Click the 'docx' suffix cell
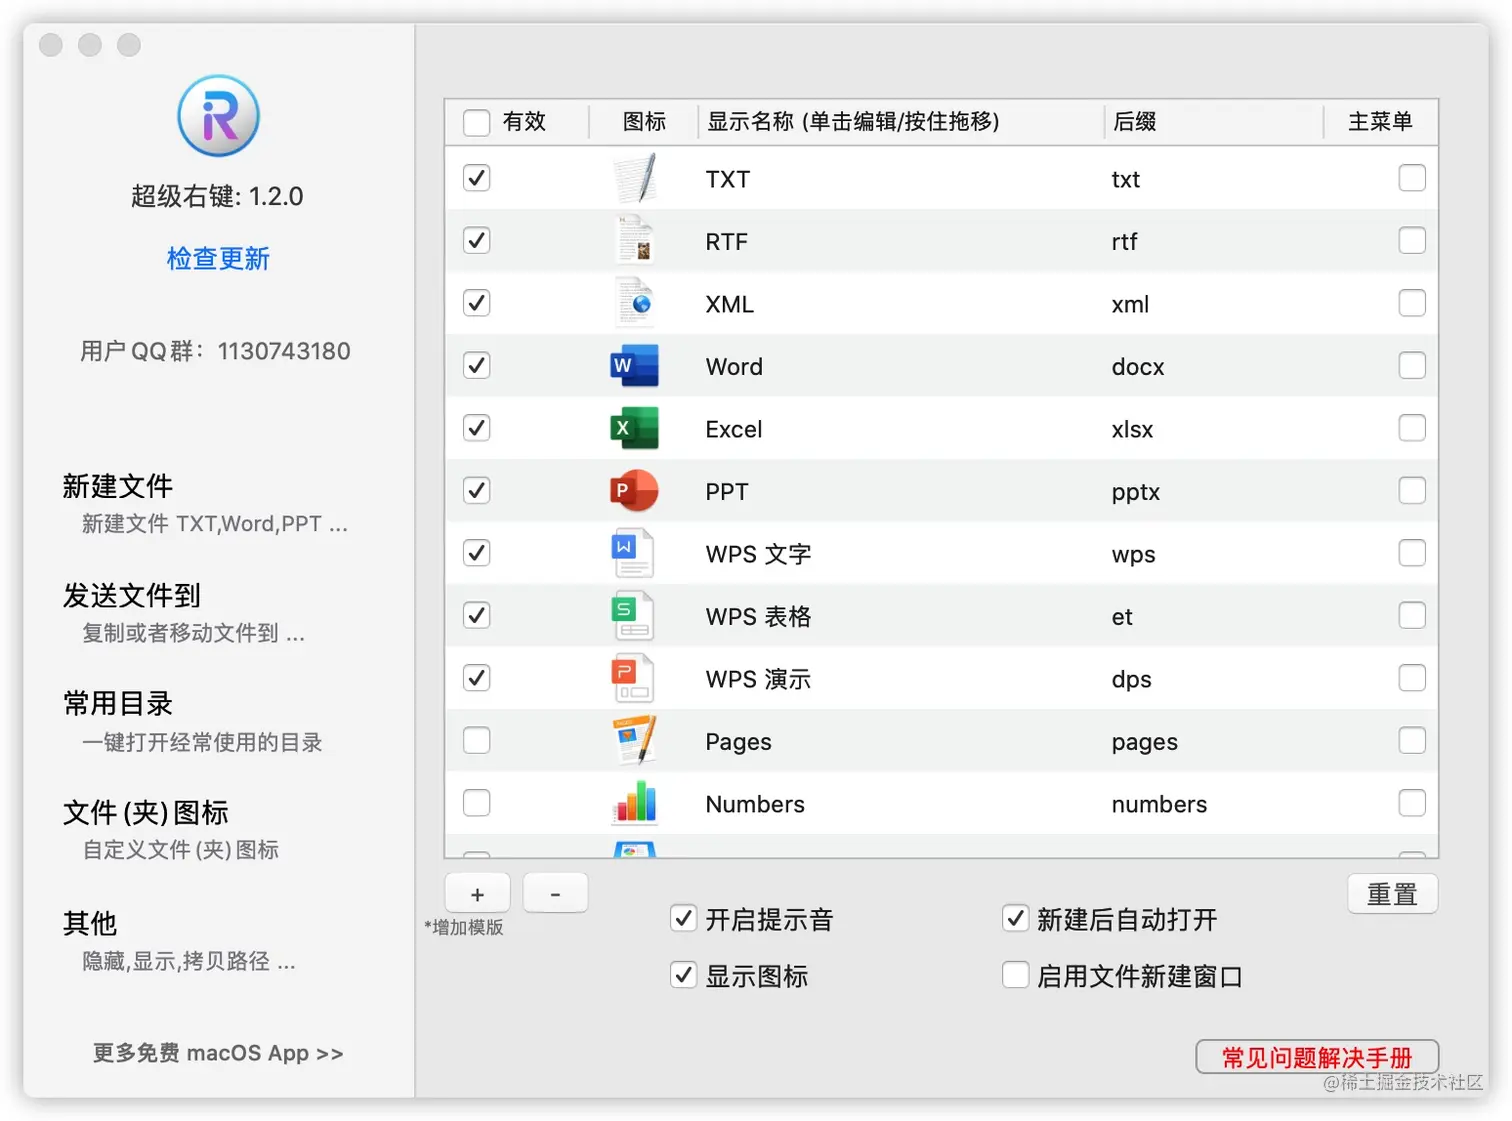 pos(1138,367)
